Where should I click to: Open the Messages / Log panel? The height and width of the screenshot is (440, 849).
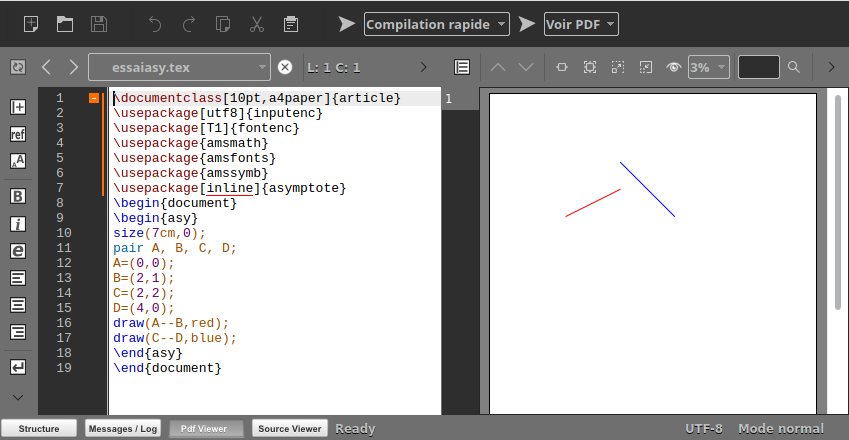point(122,429)
